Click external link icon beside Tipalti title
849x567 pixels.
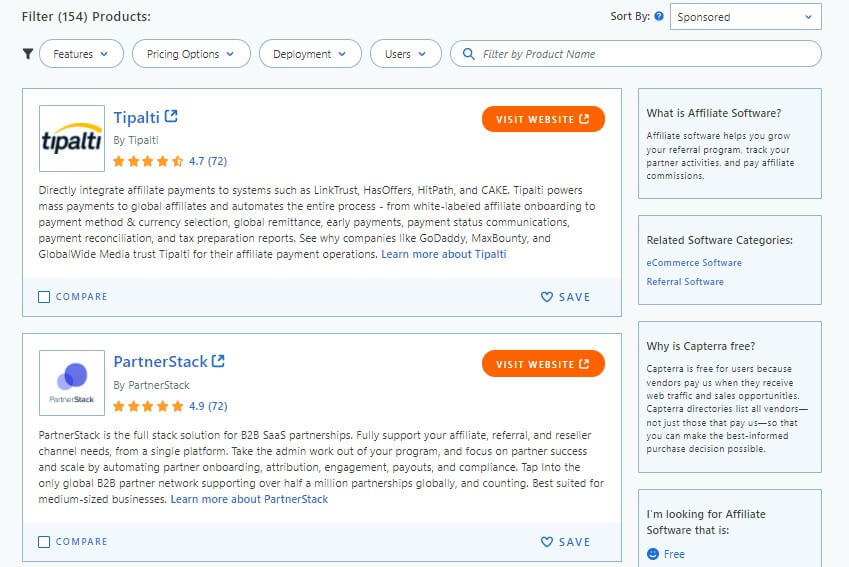pyautogui.click(x=171, y=117)
